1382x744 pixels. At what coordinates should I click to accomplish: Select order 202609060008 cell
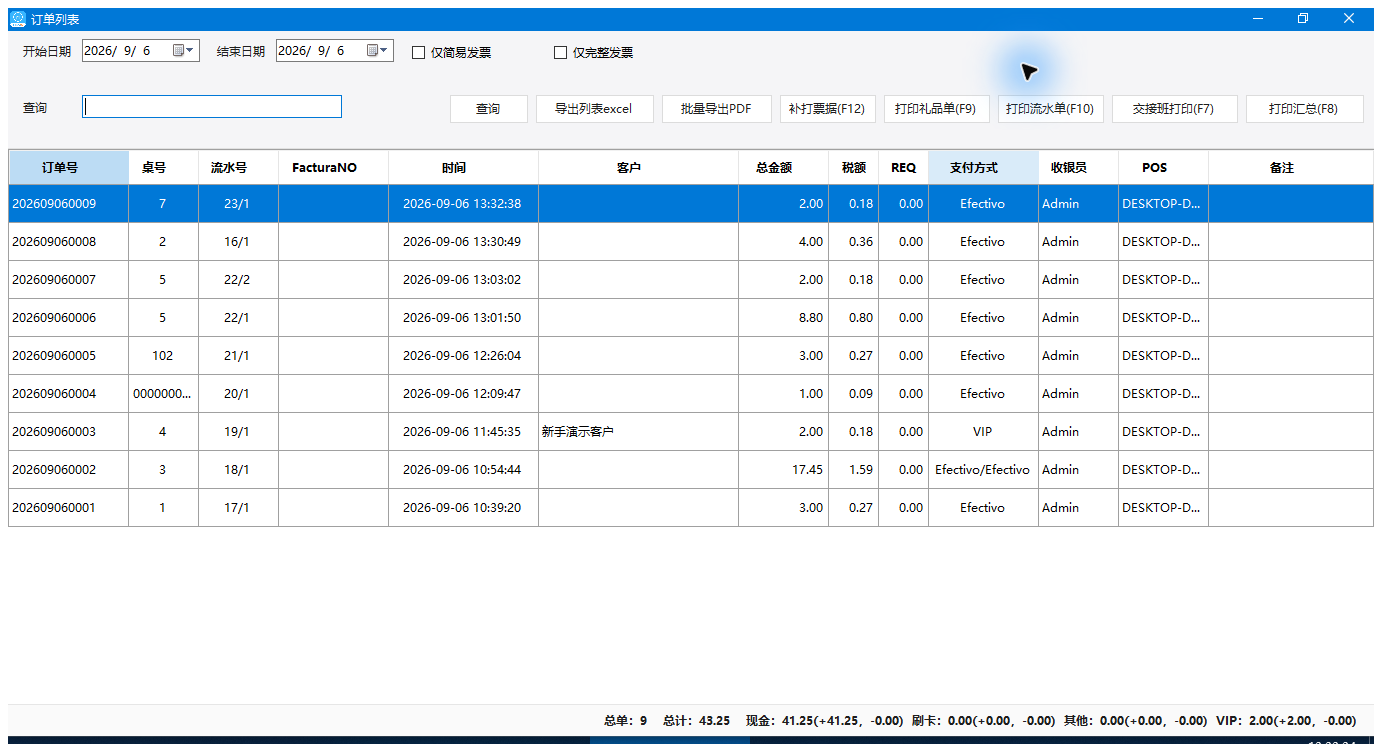click(x=68, y=241)
